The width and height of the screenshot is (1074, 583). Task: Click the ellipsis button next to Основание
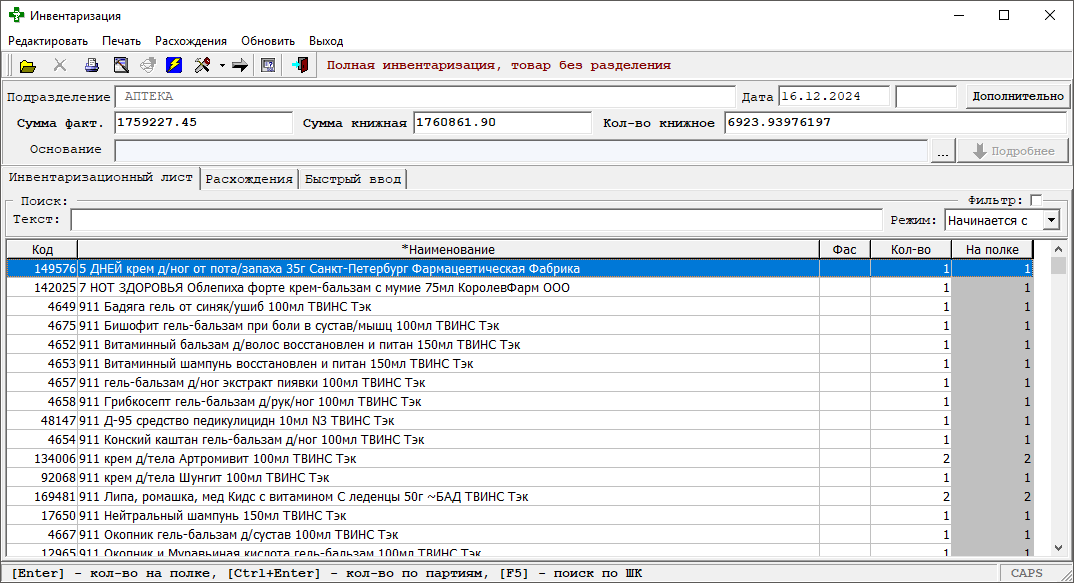[x=942, y=151]
